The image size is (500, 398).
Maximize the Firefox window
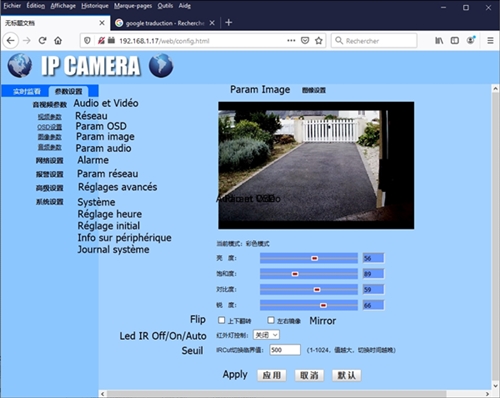point(466,7)
